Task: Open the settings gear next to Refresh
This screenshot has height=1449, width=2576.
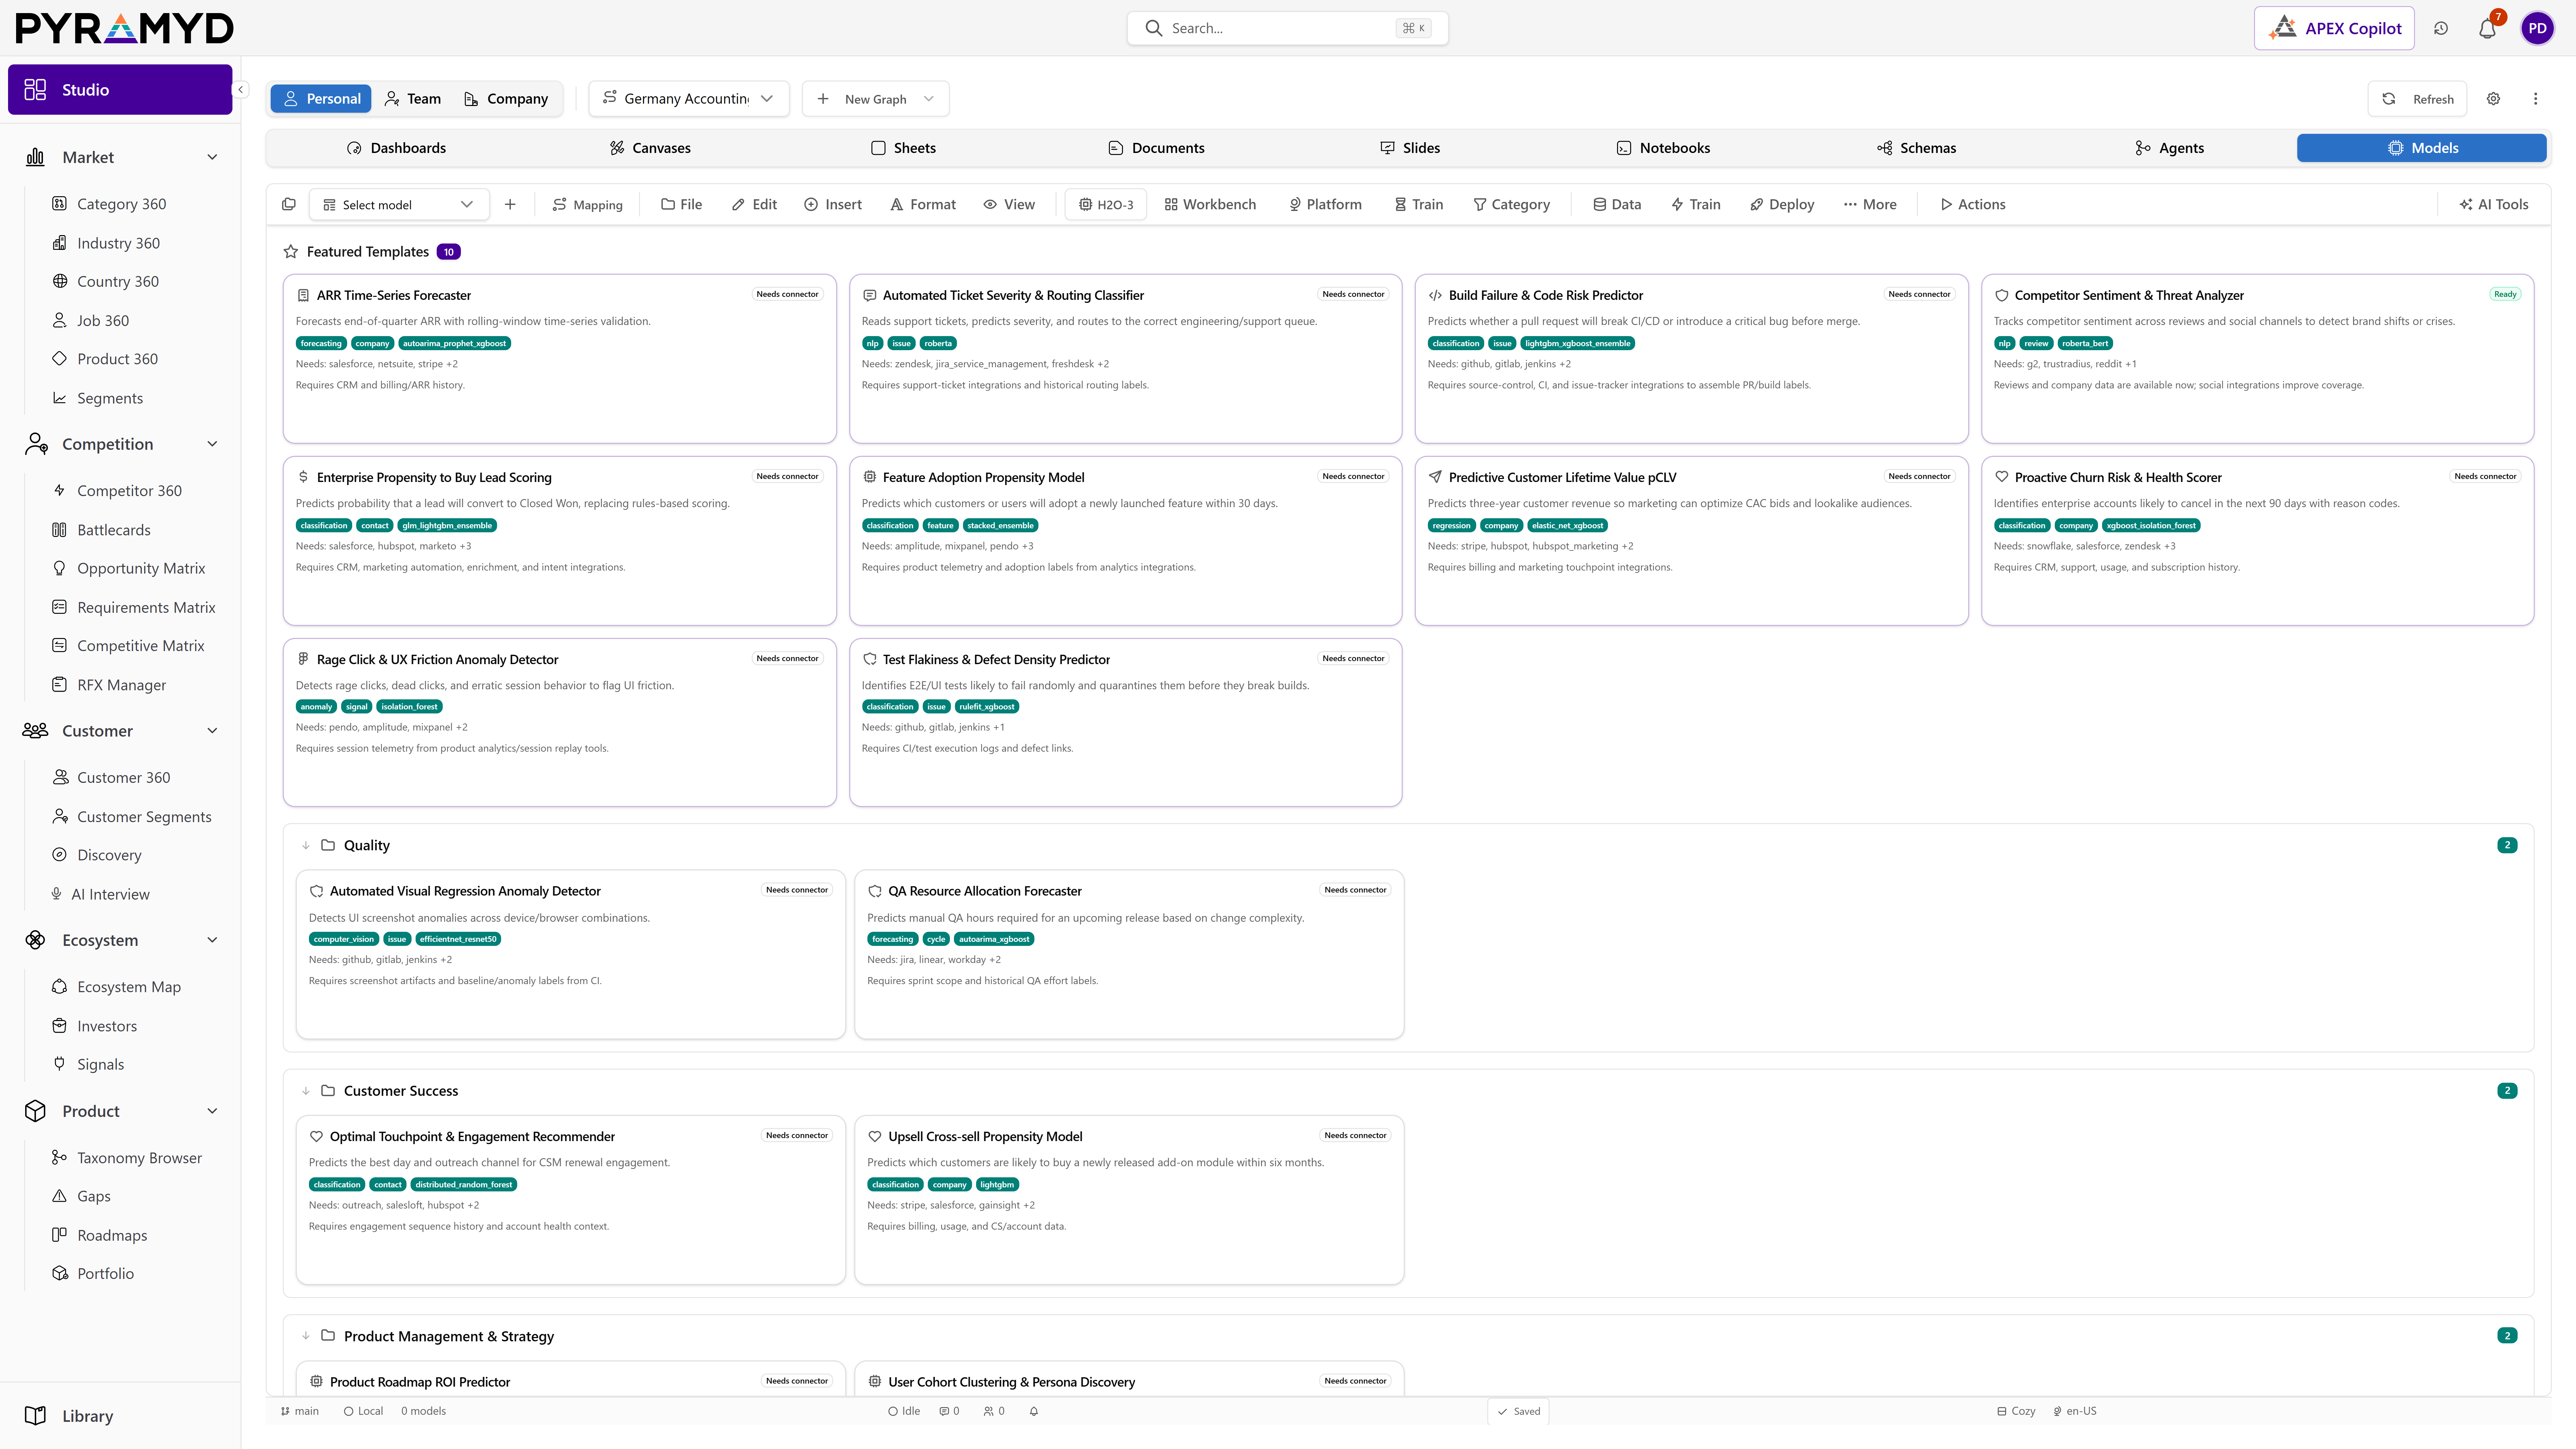Action: [2493, 99]
